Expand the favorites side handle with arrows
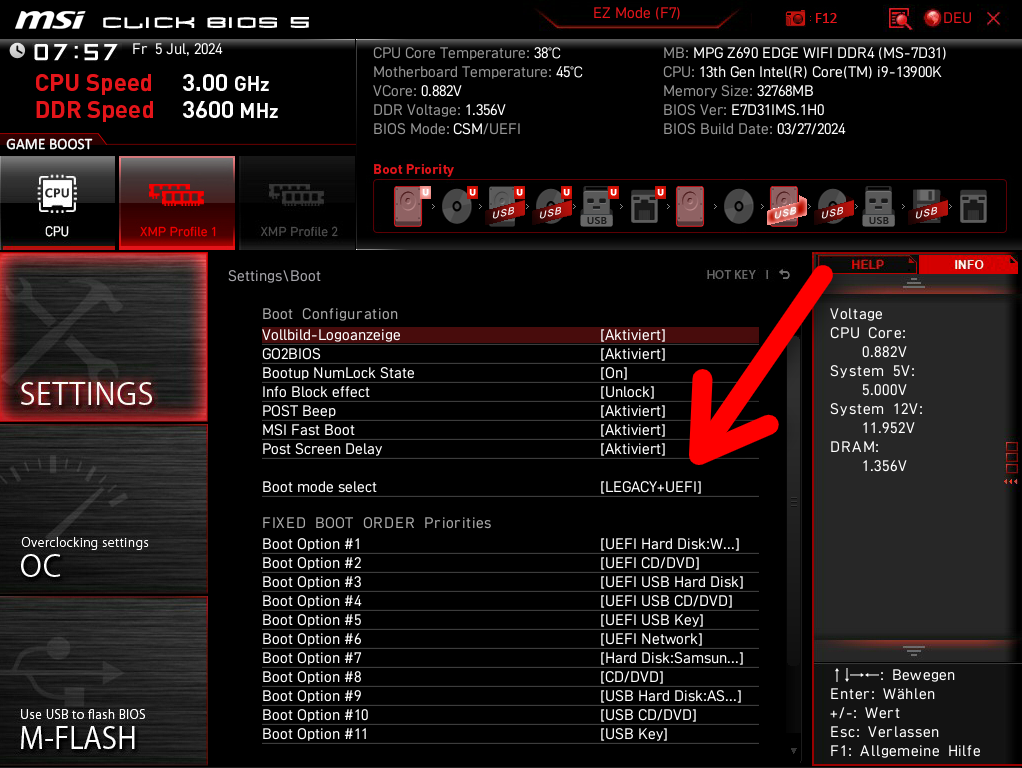1022x768 pixels. 1011,462
